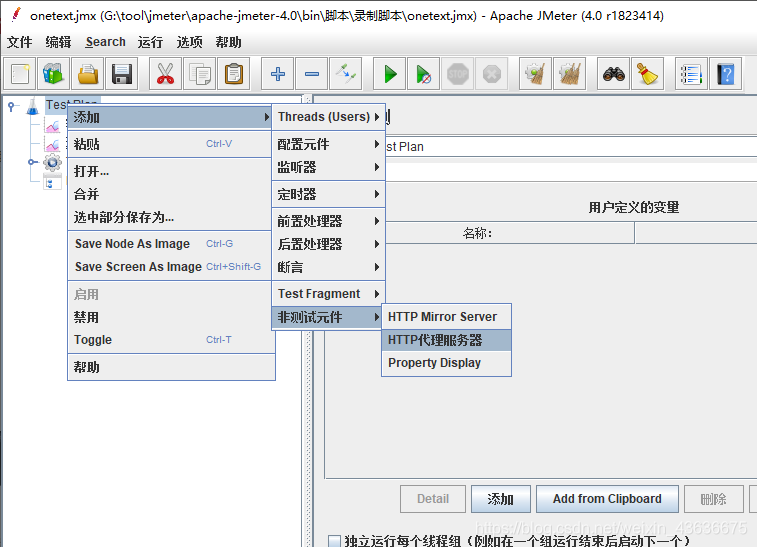Select 打开... in the context menu

pyautogui.click(x=171, y=171)
